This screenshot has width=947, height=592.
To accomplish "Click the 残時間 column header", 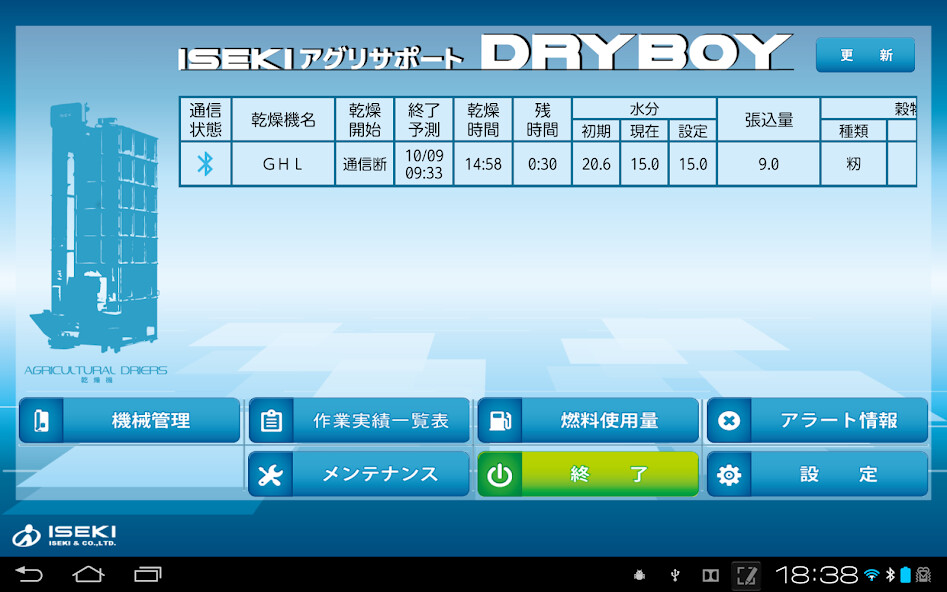I will (x=542, y=120).
